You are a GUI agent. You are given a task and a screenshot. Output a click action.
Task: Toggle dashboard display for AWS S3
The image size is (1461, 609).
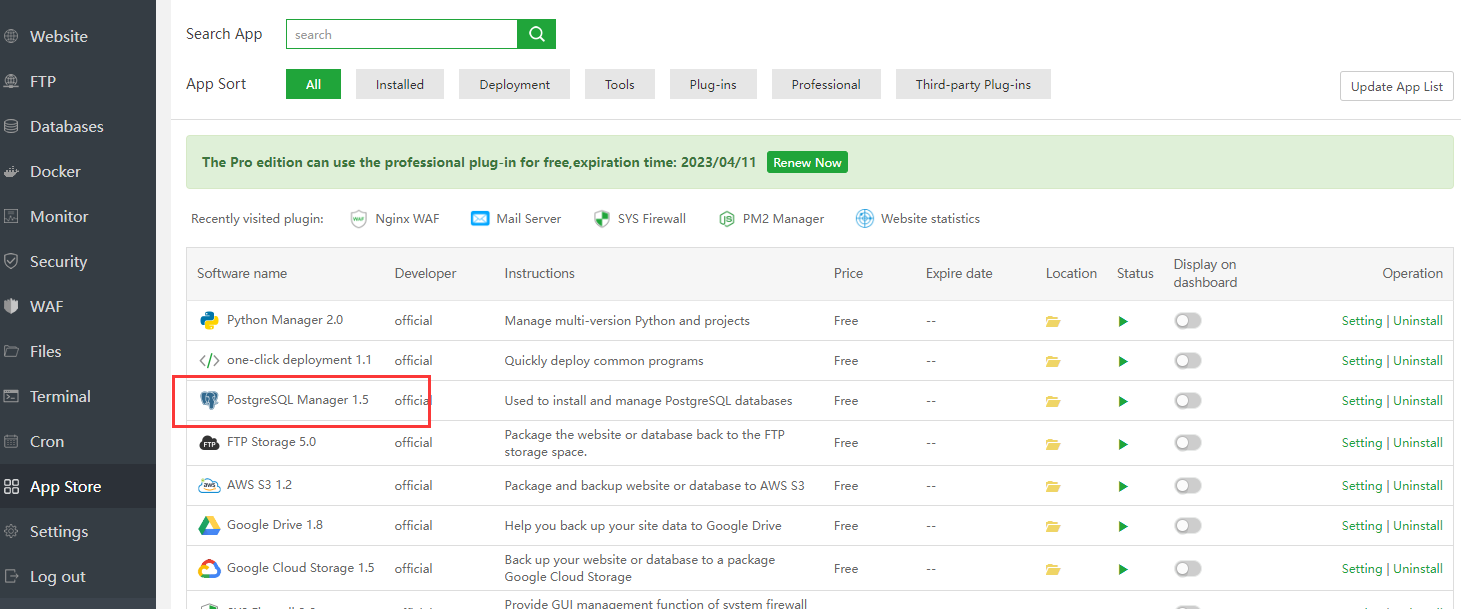pyautogui.click(x=1187, y=486)
